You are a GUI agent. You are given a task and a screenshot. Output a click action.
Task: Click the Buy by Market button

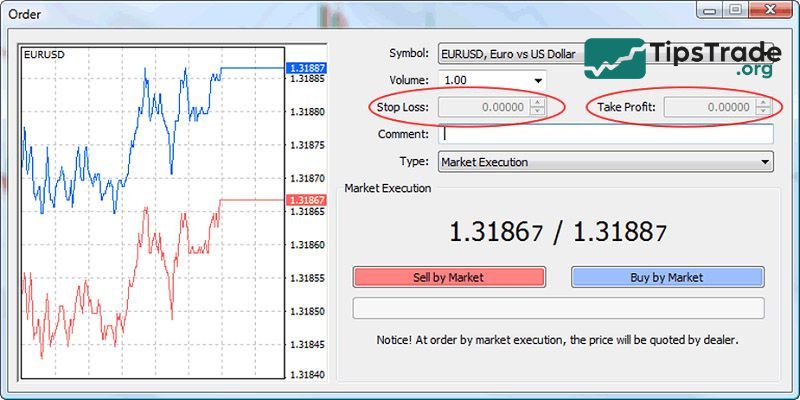(x=667, y=277)
